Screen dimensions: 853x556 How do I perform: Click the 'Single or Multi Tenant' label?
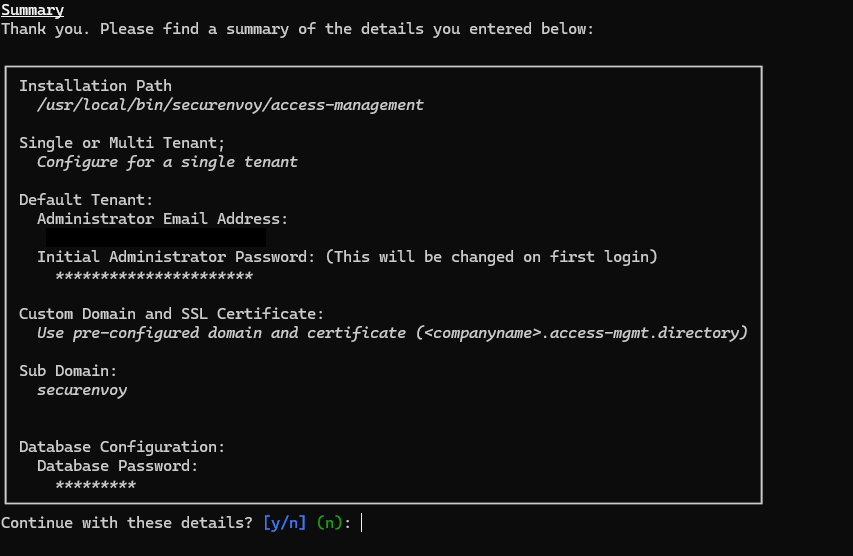point(122,143)
